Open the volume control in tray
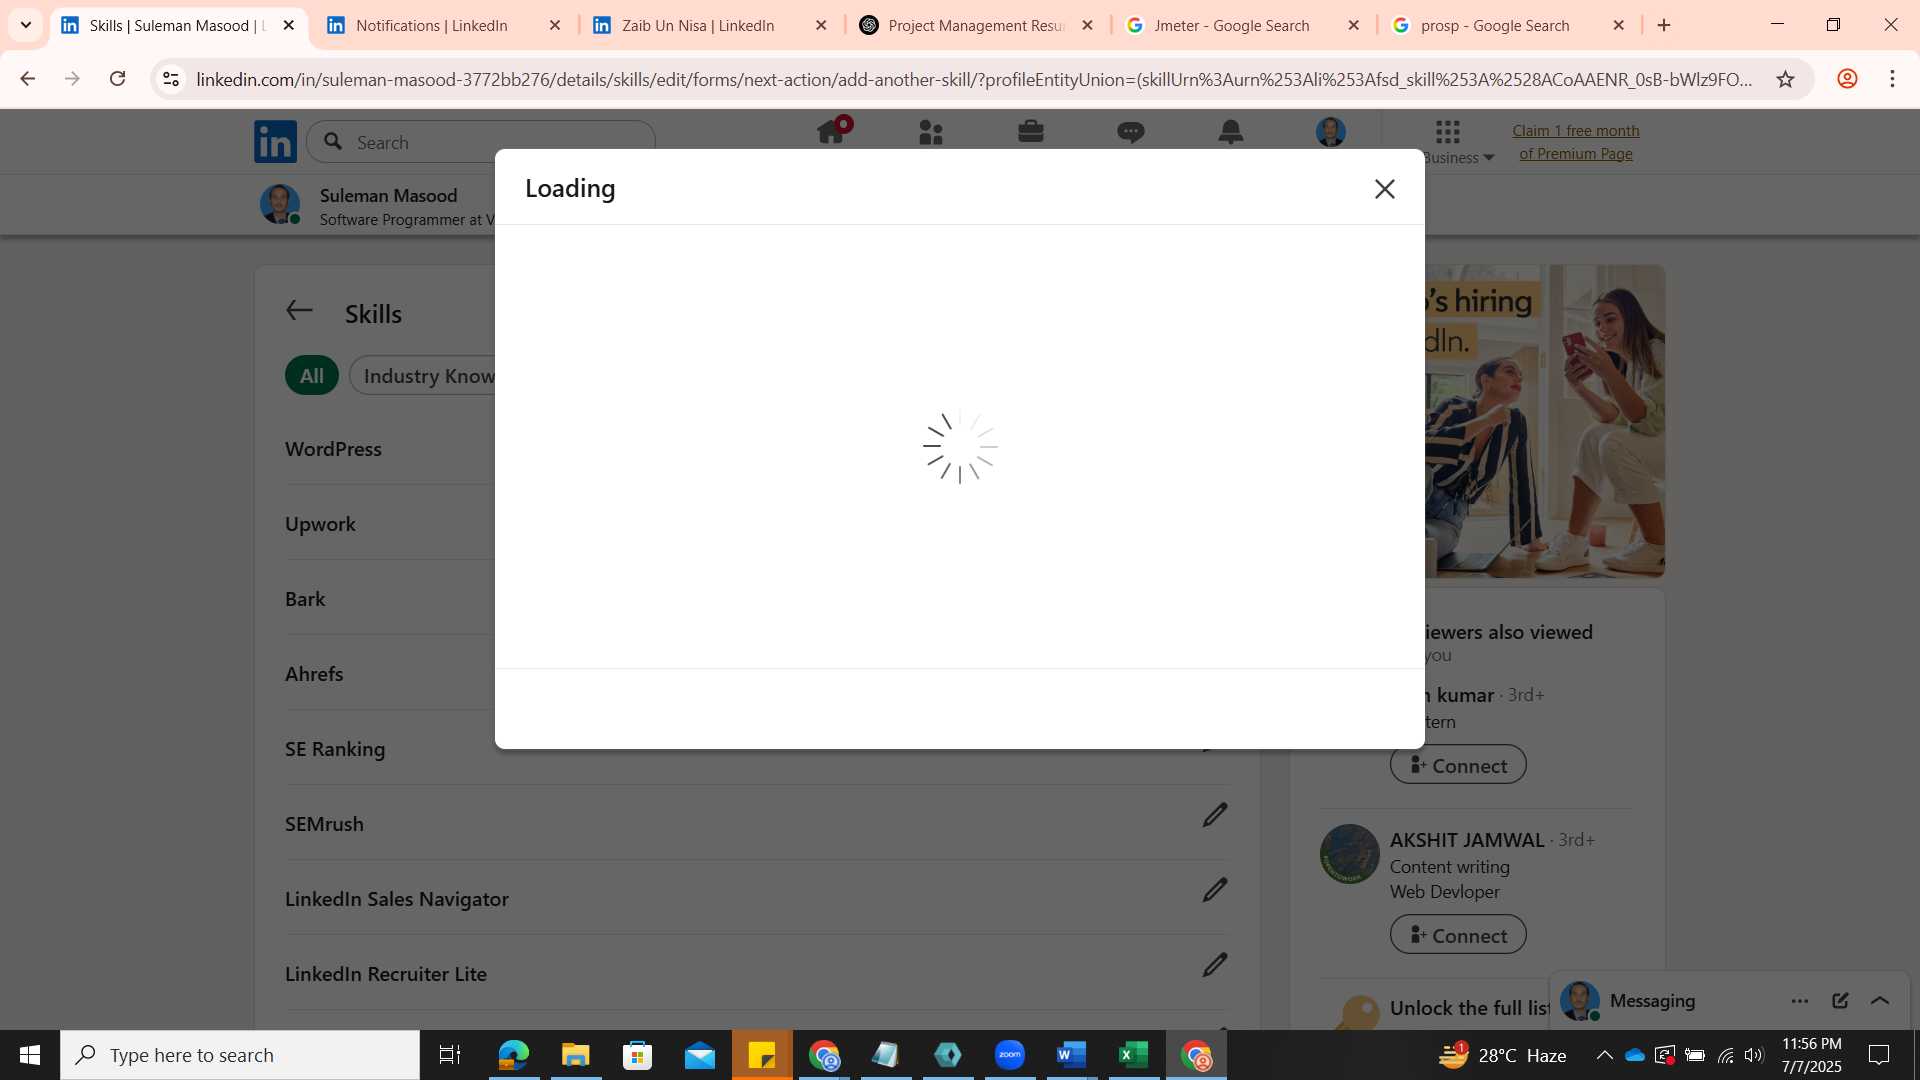 click(1754, 1055)
